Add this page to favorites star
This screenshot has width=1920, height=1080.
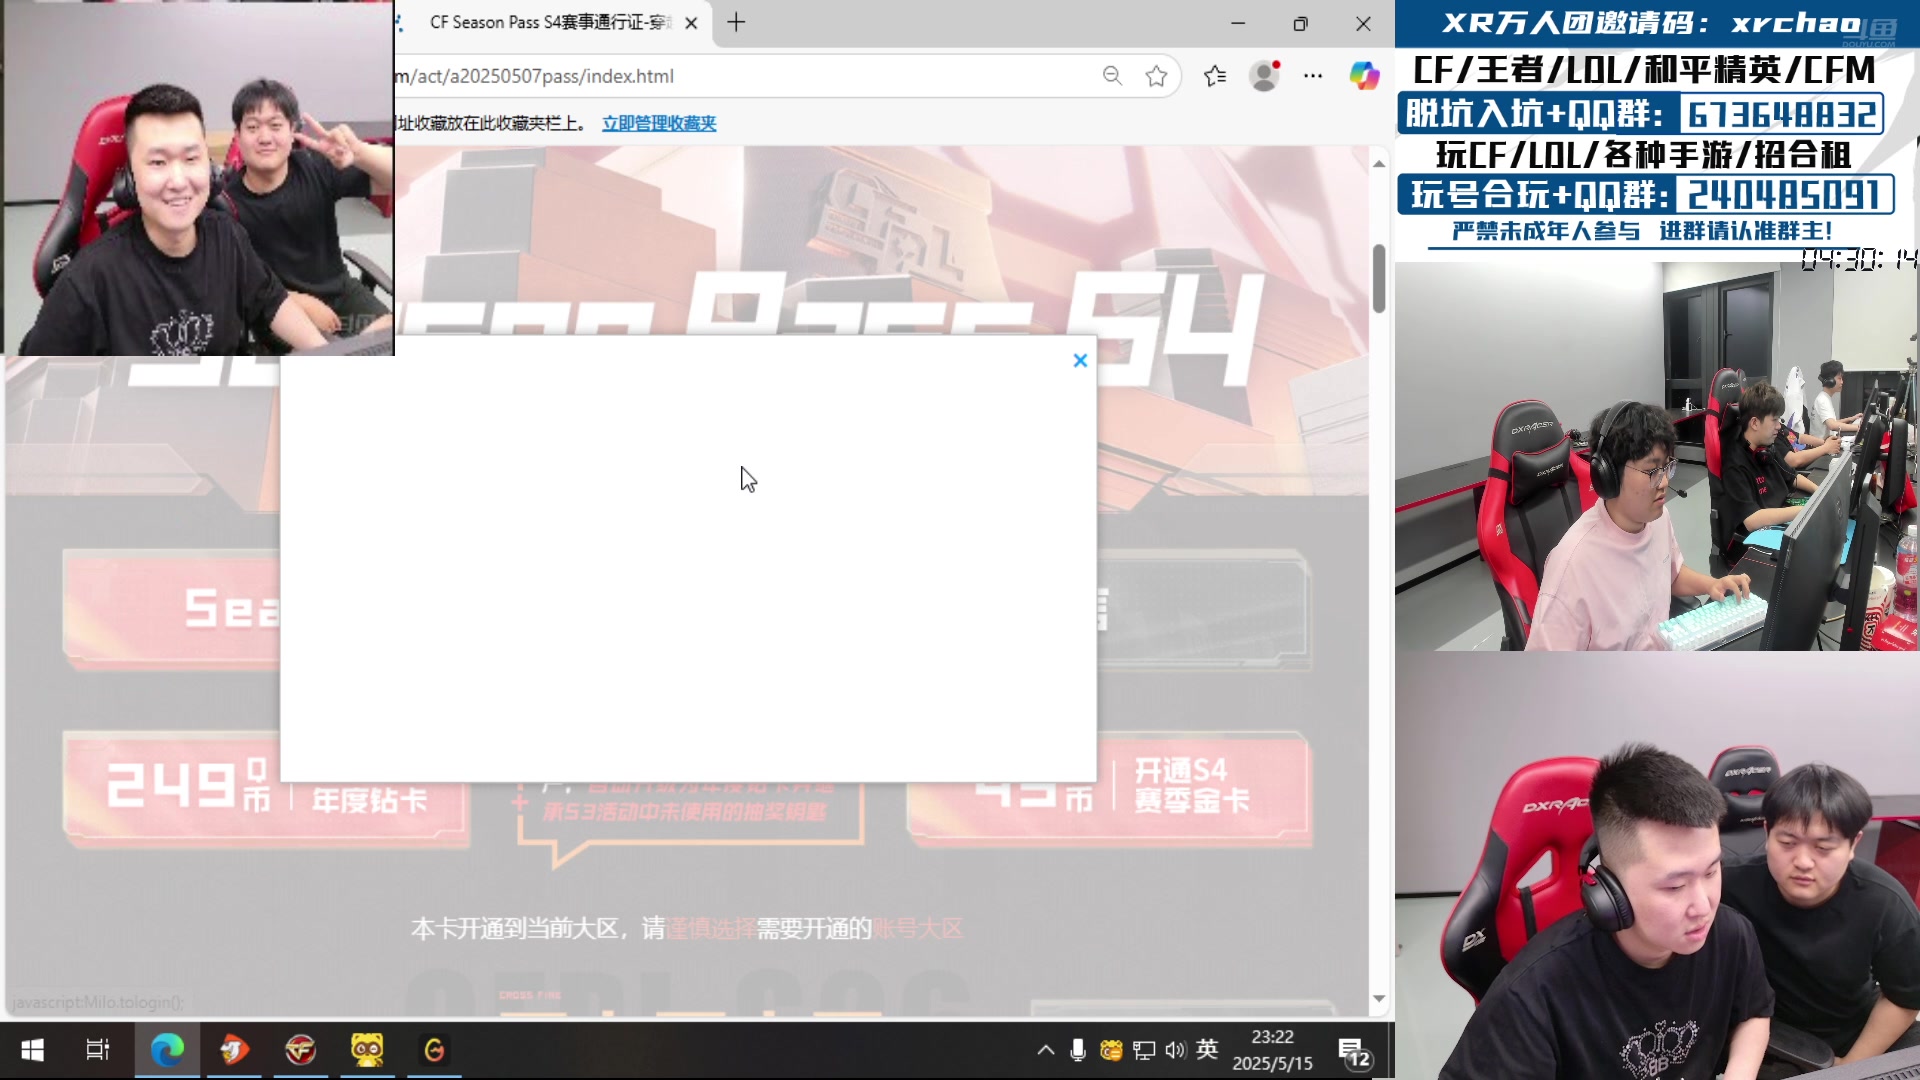[x=1156, y=76]
